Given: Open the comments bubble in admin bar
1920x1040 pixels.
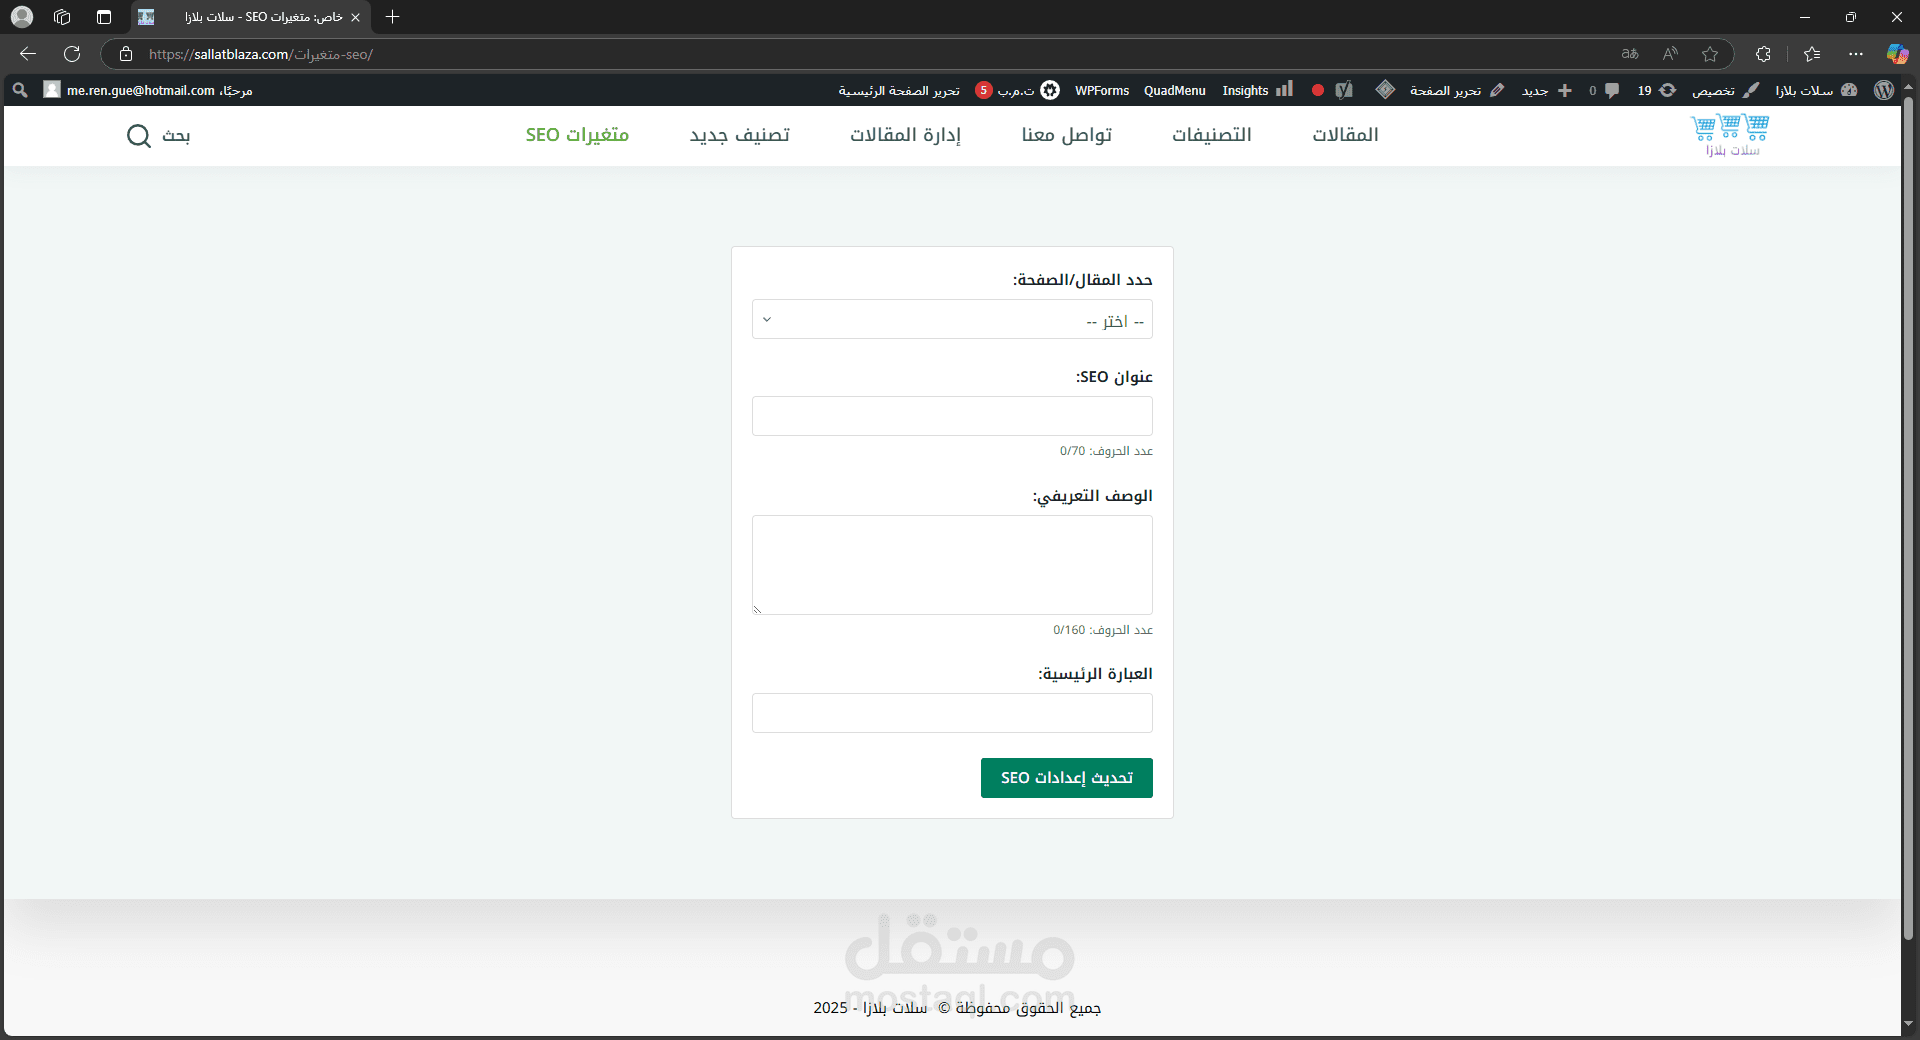Looking at the screenshot, I should [x=1604, y=90].
